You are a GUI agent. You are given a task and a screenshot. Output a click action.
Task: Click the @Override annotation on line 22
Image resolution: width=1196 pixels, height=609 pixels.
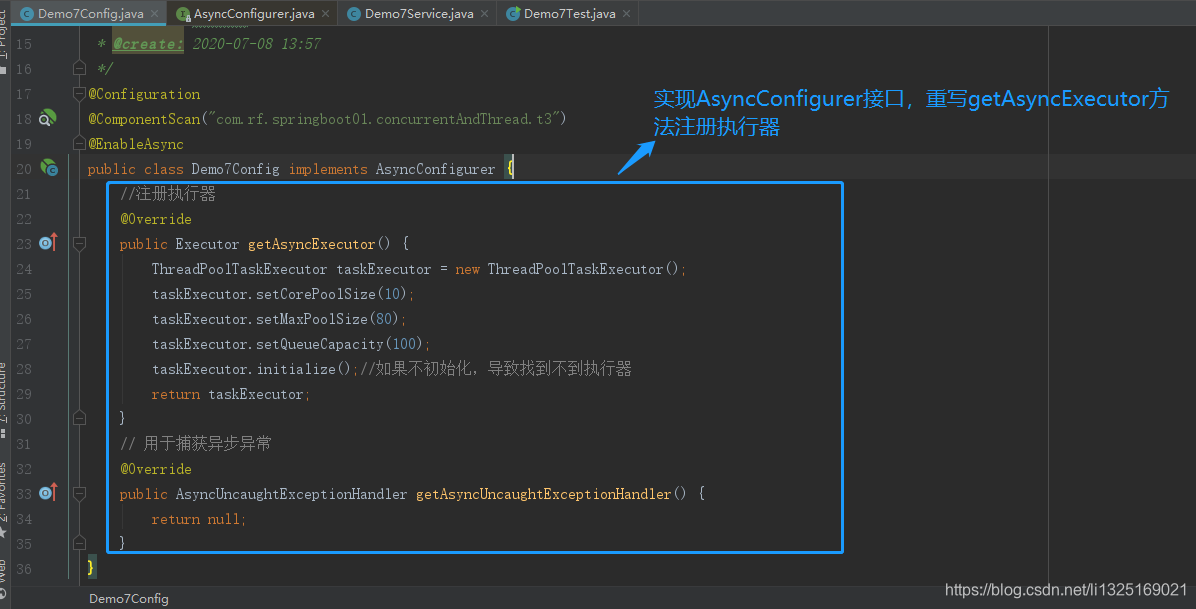[x=156, y=219]
